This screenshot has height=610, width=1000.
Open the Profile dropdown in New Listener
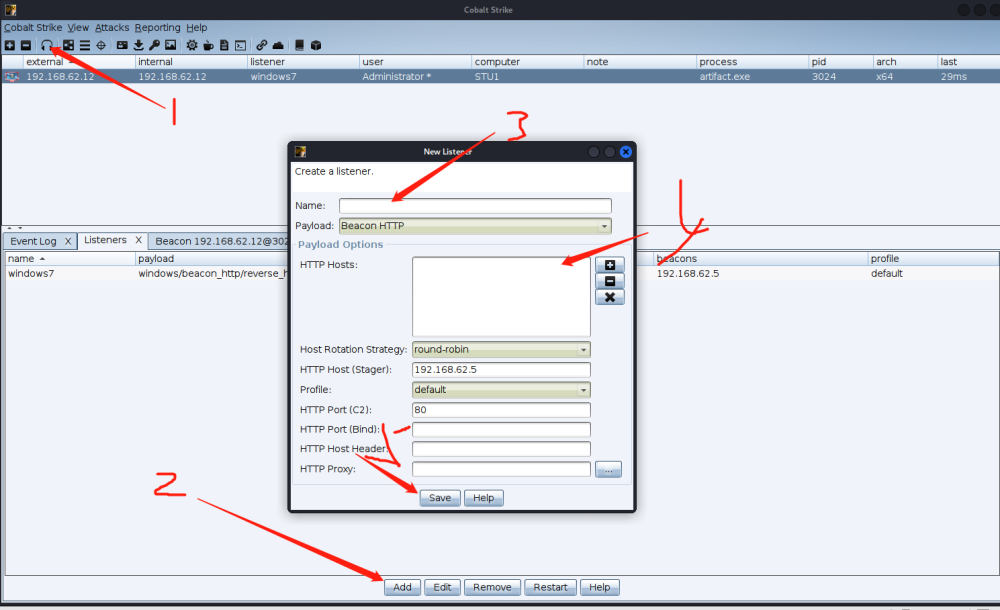pos(501,390)
